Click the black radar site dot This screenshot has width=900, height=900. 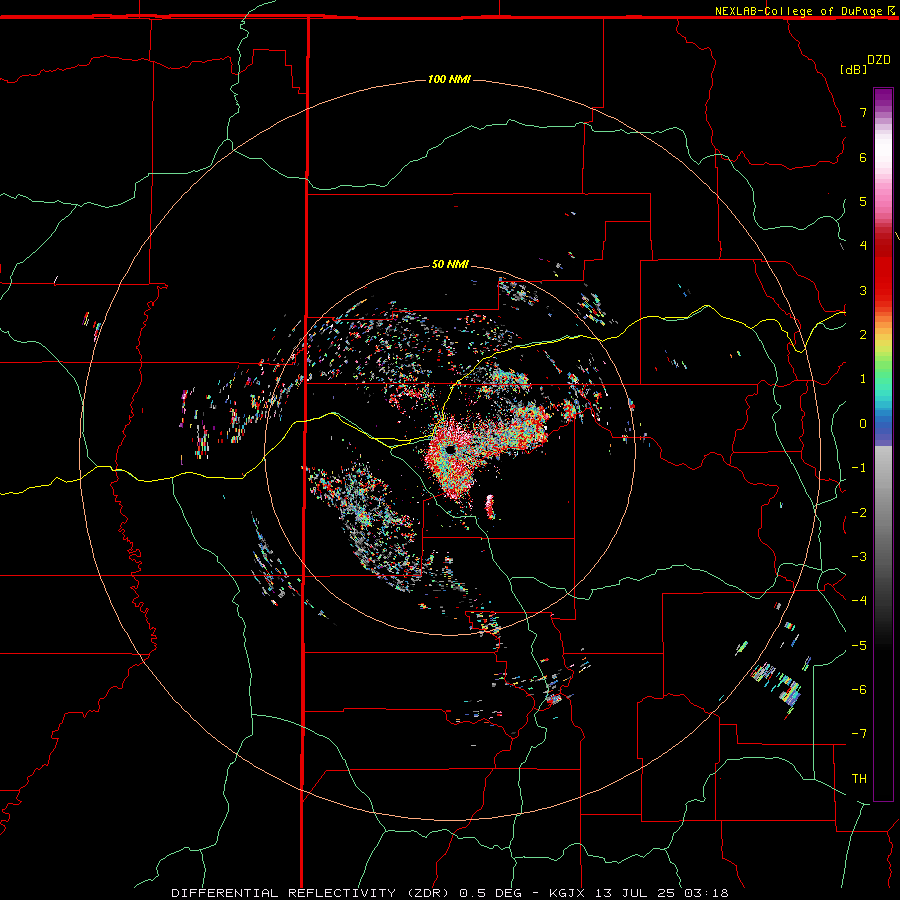pyautogui.click(x=451, y=449)
